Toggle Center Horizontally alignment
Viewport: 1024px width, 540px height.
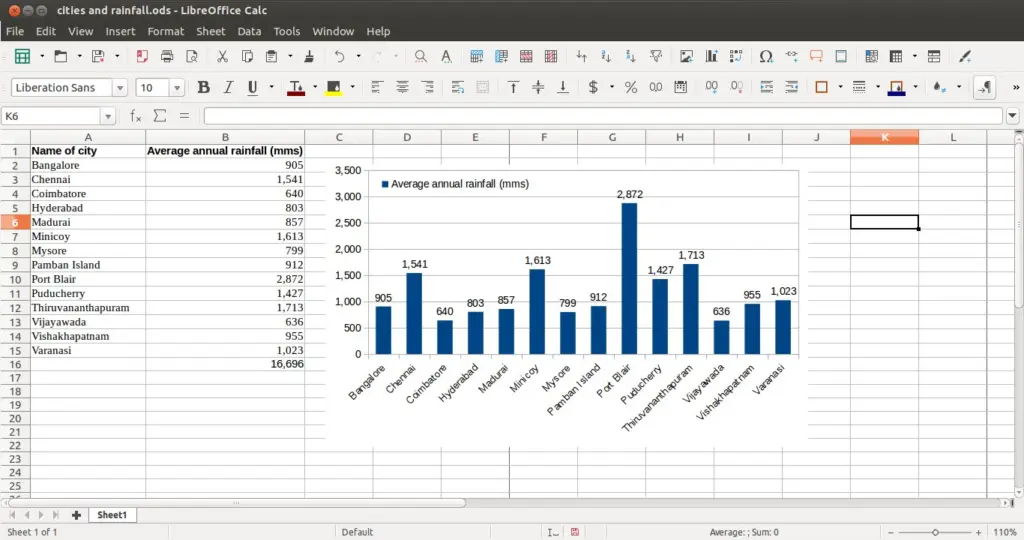click(x=402, y=87)
